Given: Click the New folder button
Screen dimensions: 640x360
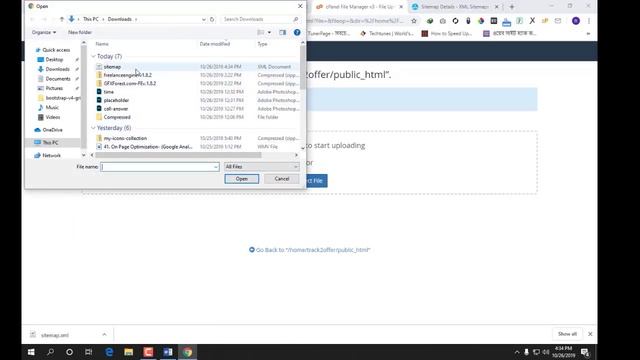Looking at the screenshot, I should (80, 32).
